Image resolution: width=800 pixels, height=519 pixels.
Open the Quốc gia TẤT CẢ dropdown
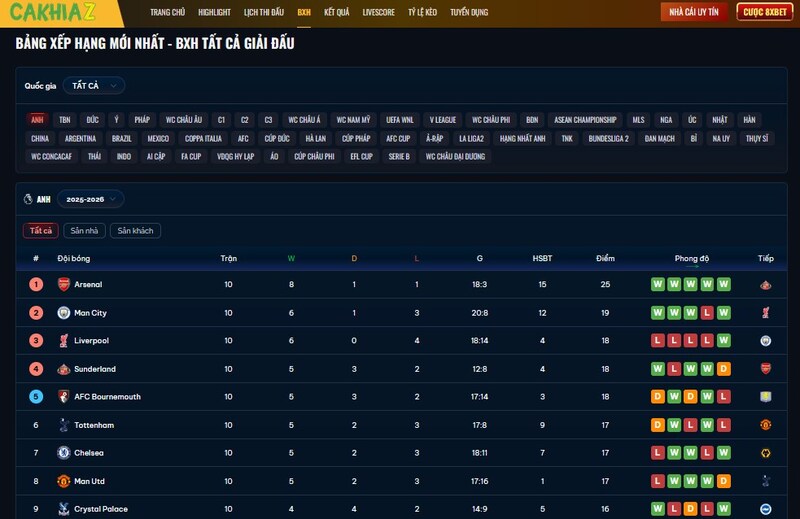click(94, 86)
